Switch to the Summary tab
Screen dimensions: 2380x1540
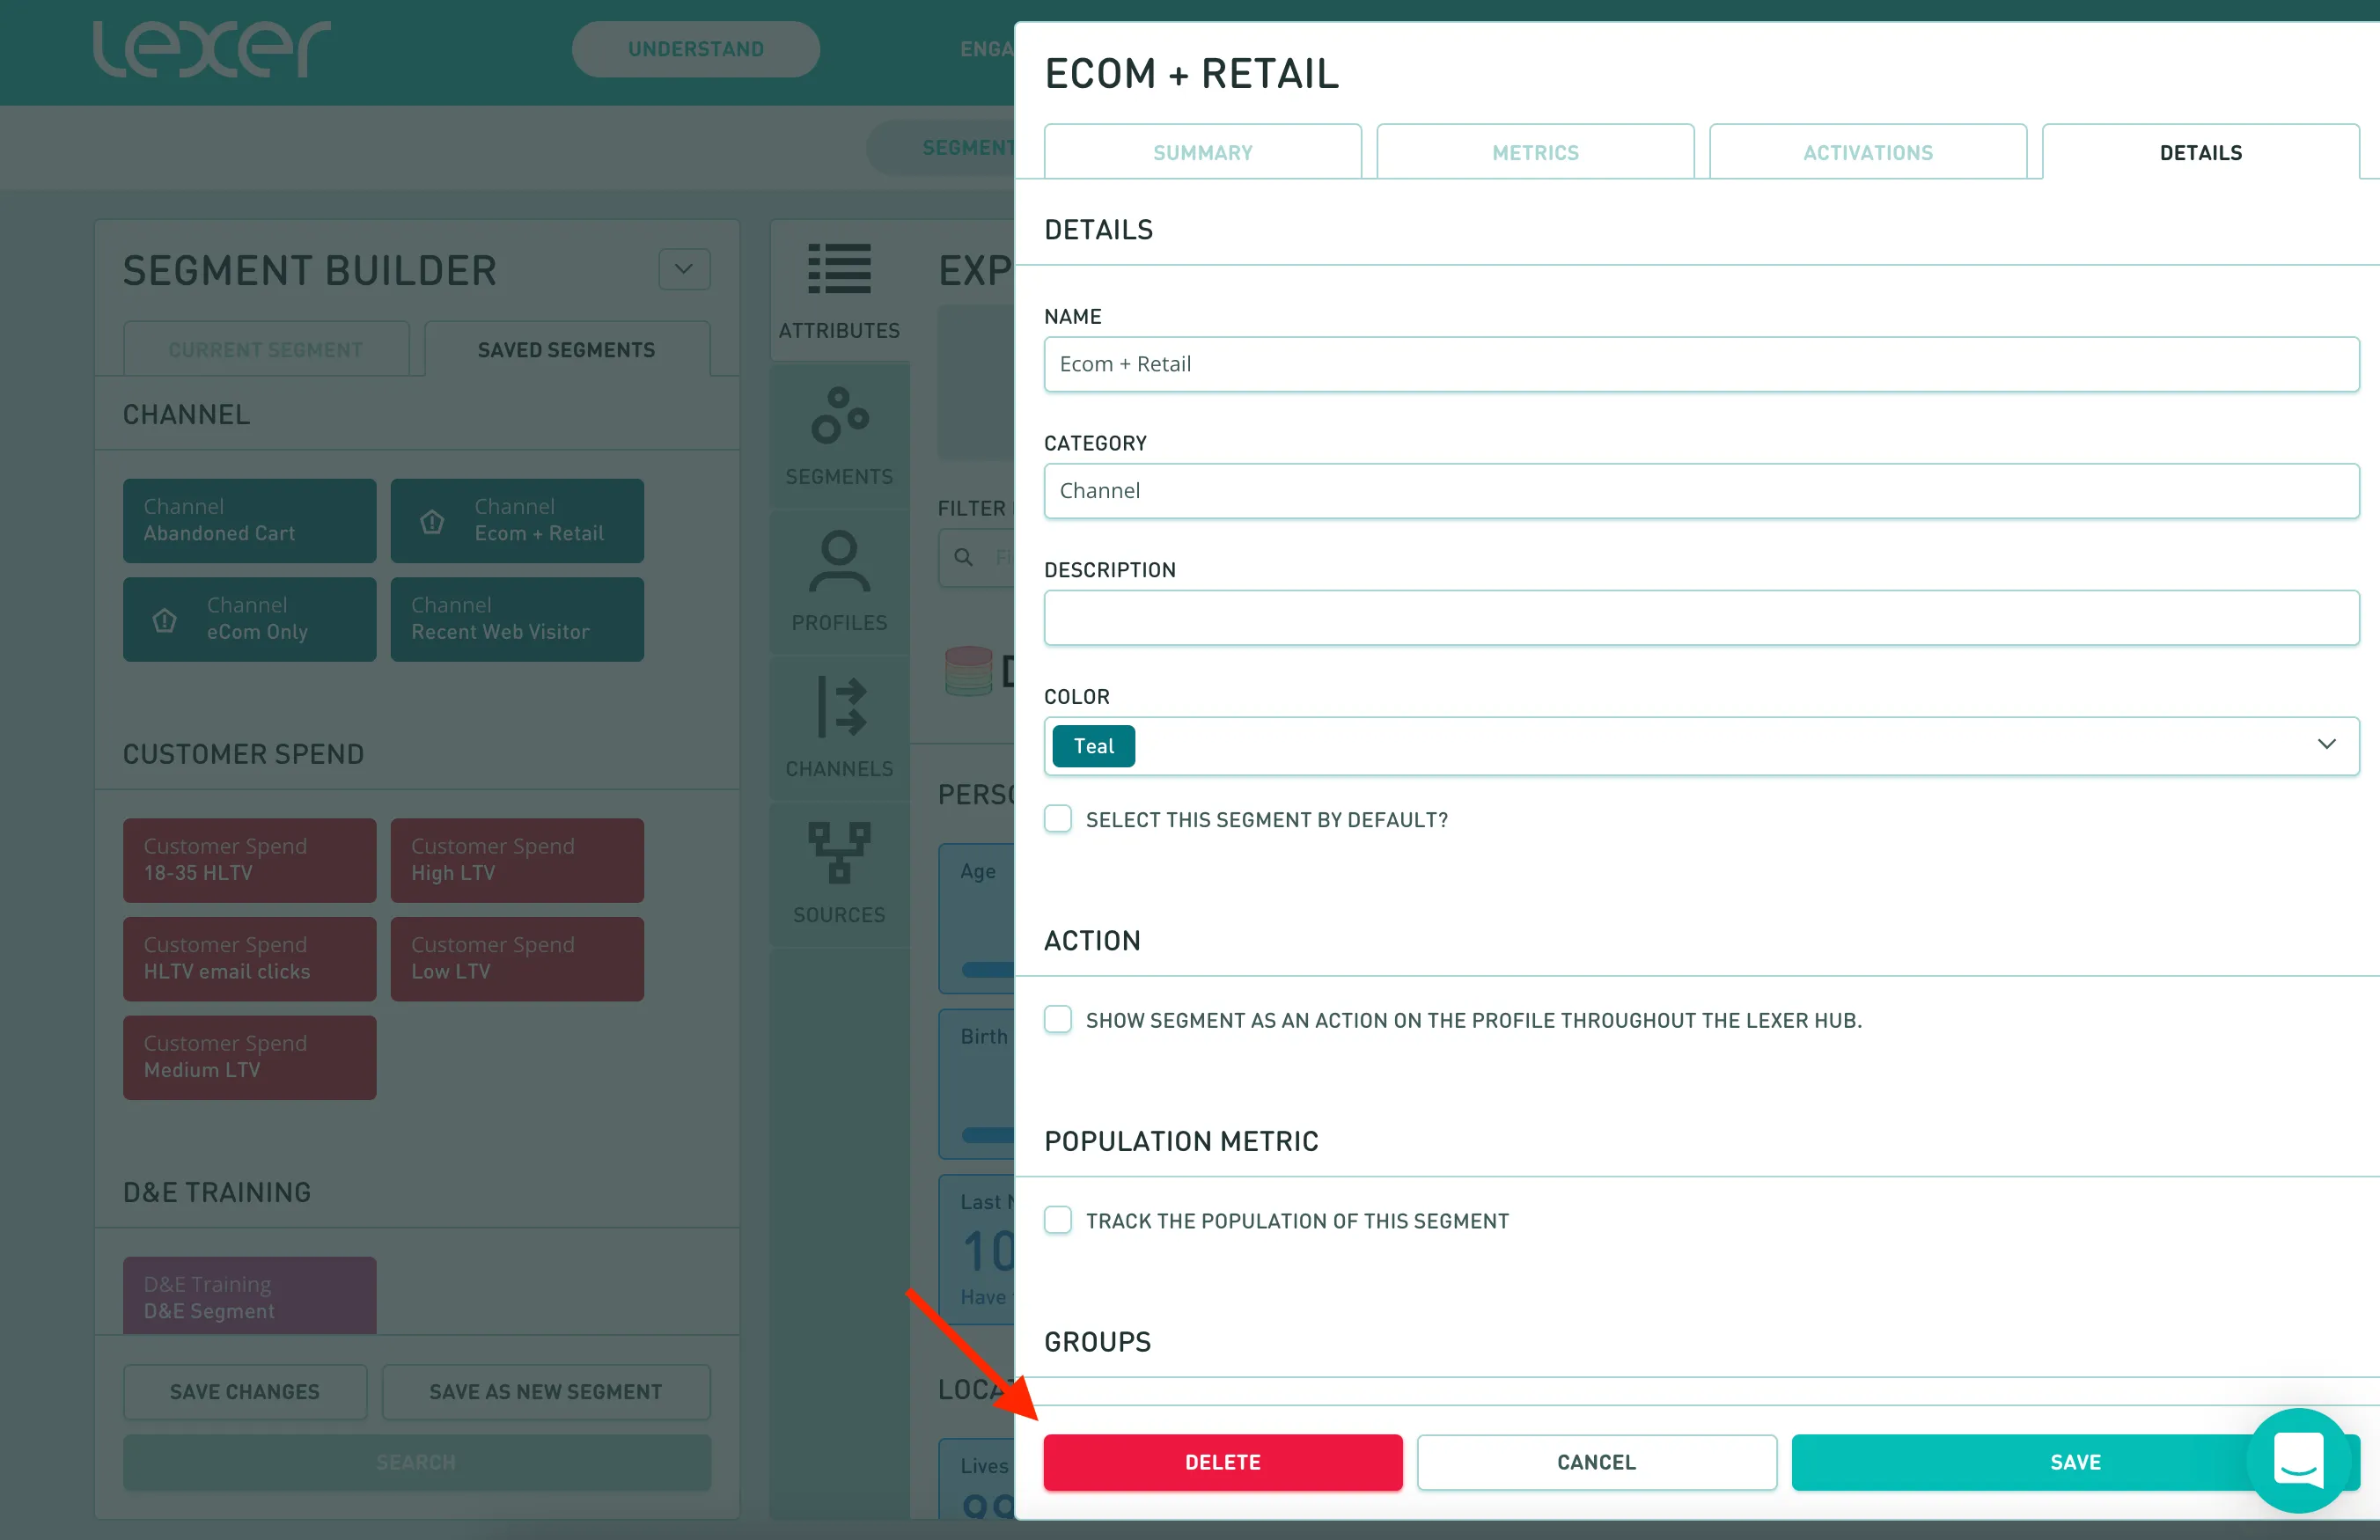(x=1202, y=153)
